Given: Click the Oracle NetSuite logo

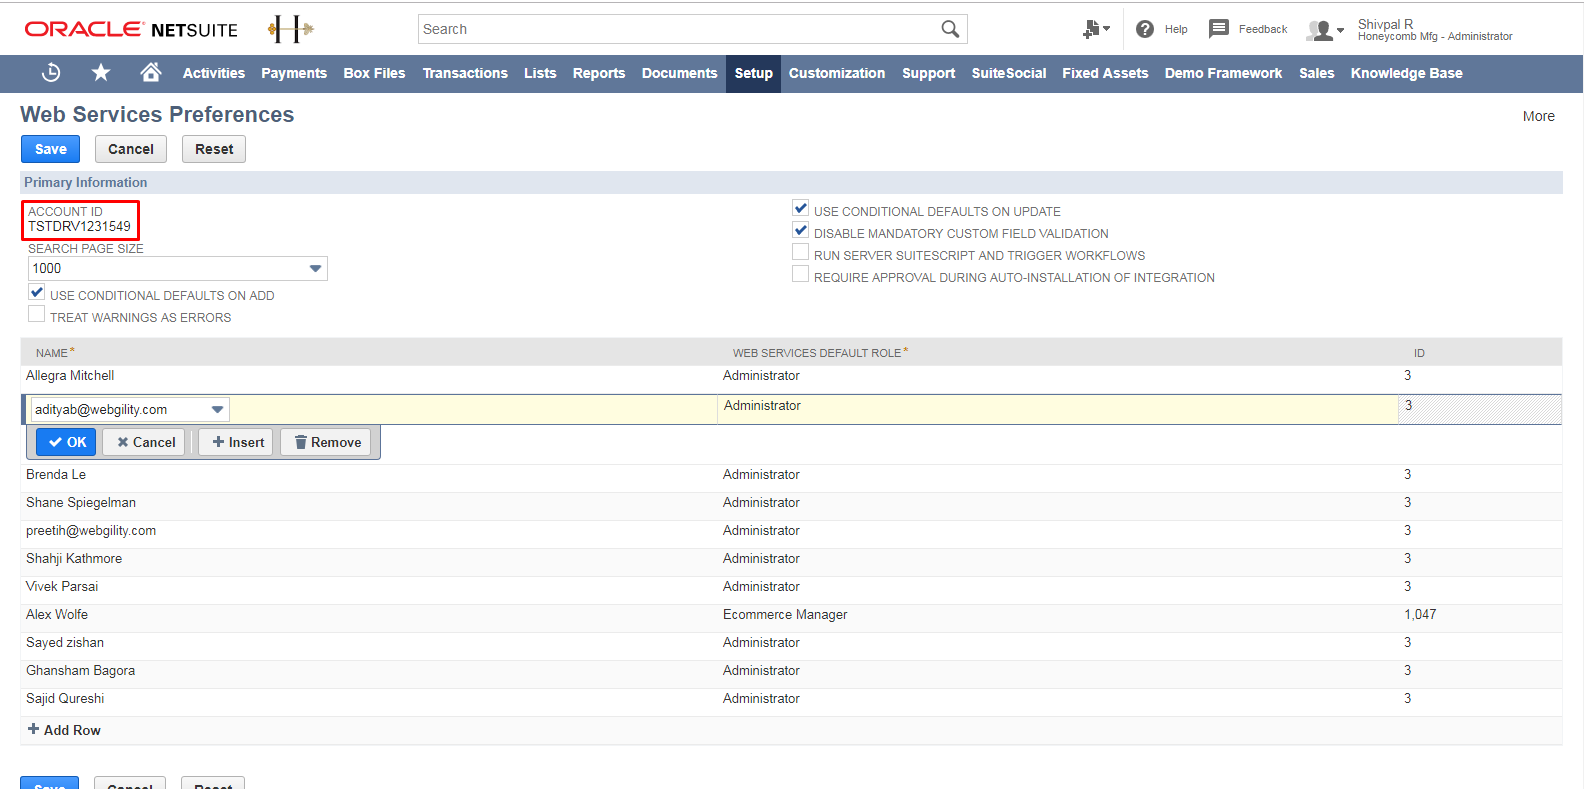Looking at the screenshot, I should [131, 29].
